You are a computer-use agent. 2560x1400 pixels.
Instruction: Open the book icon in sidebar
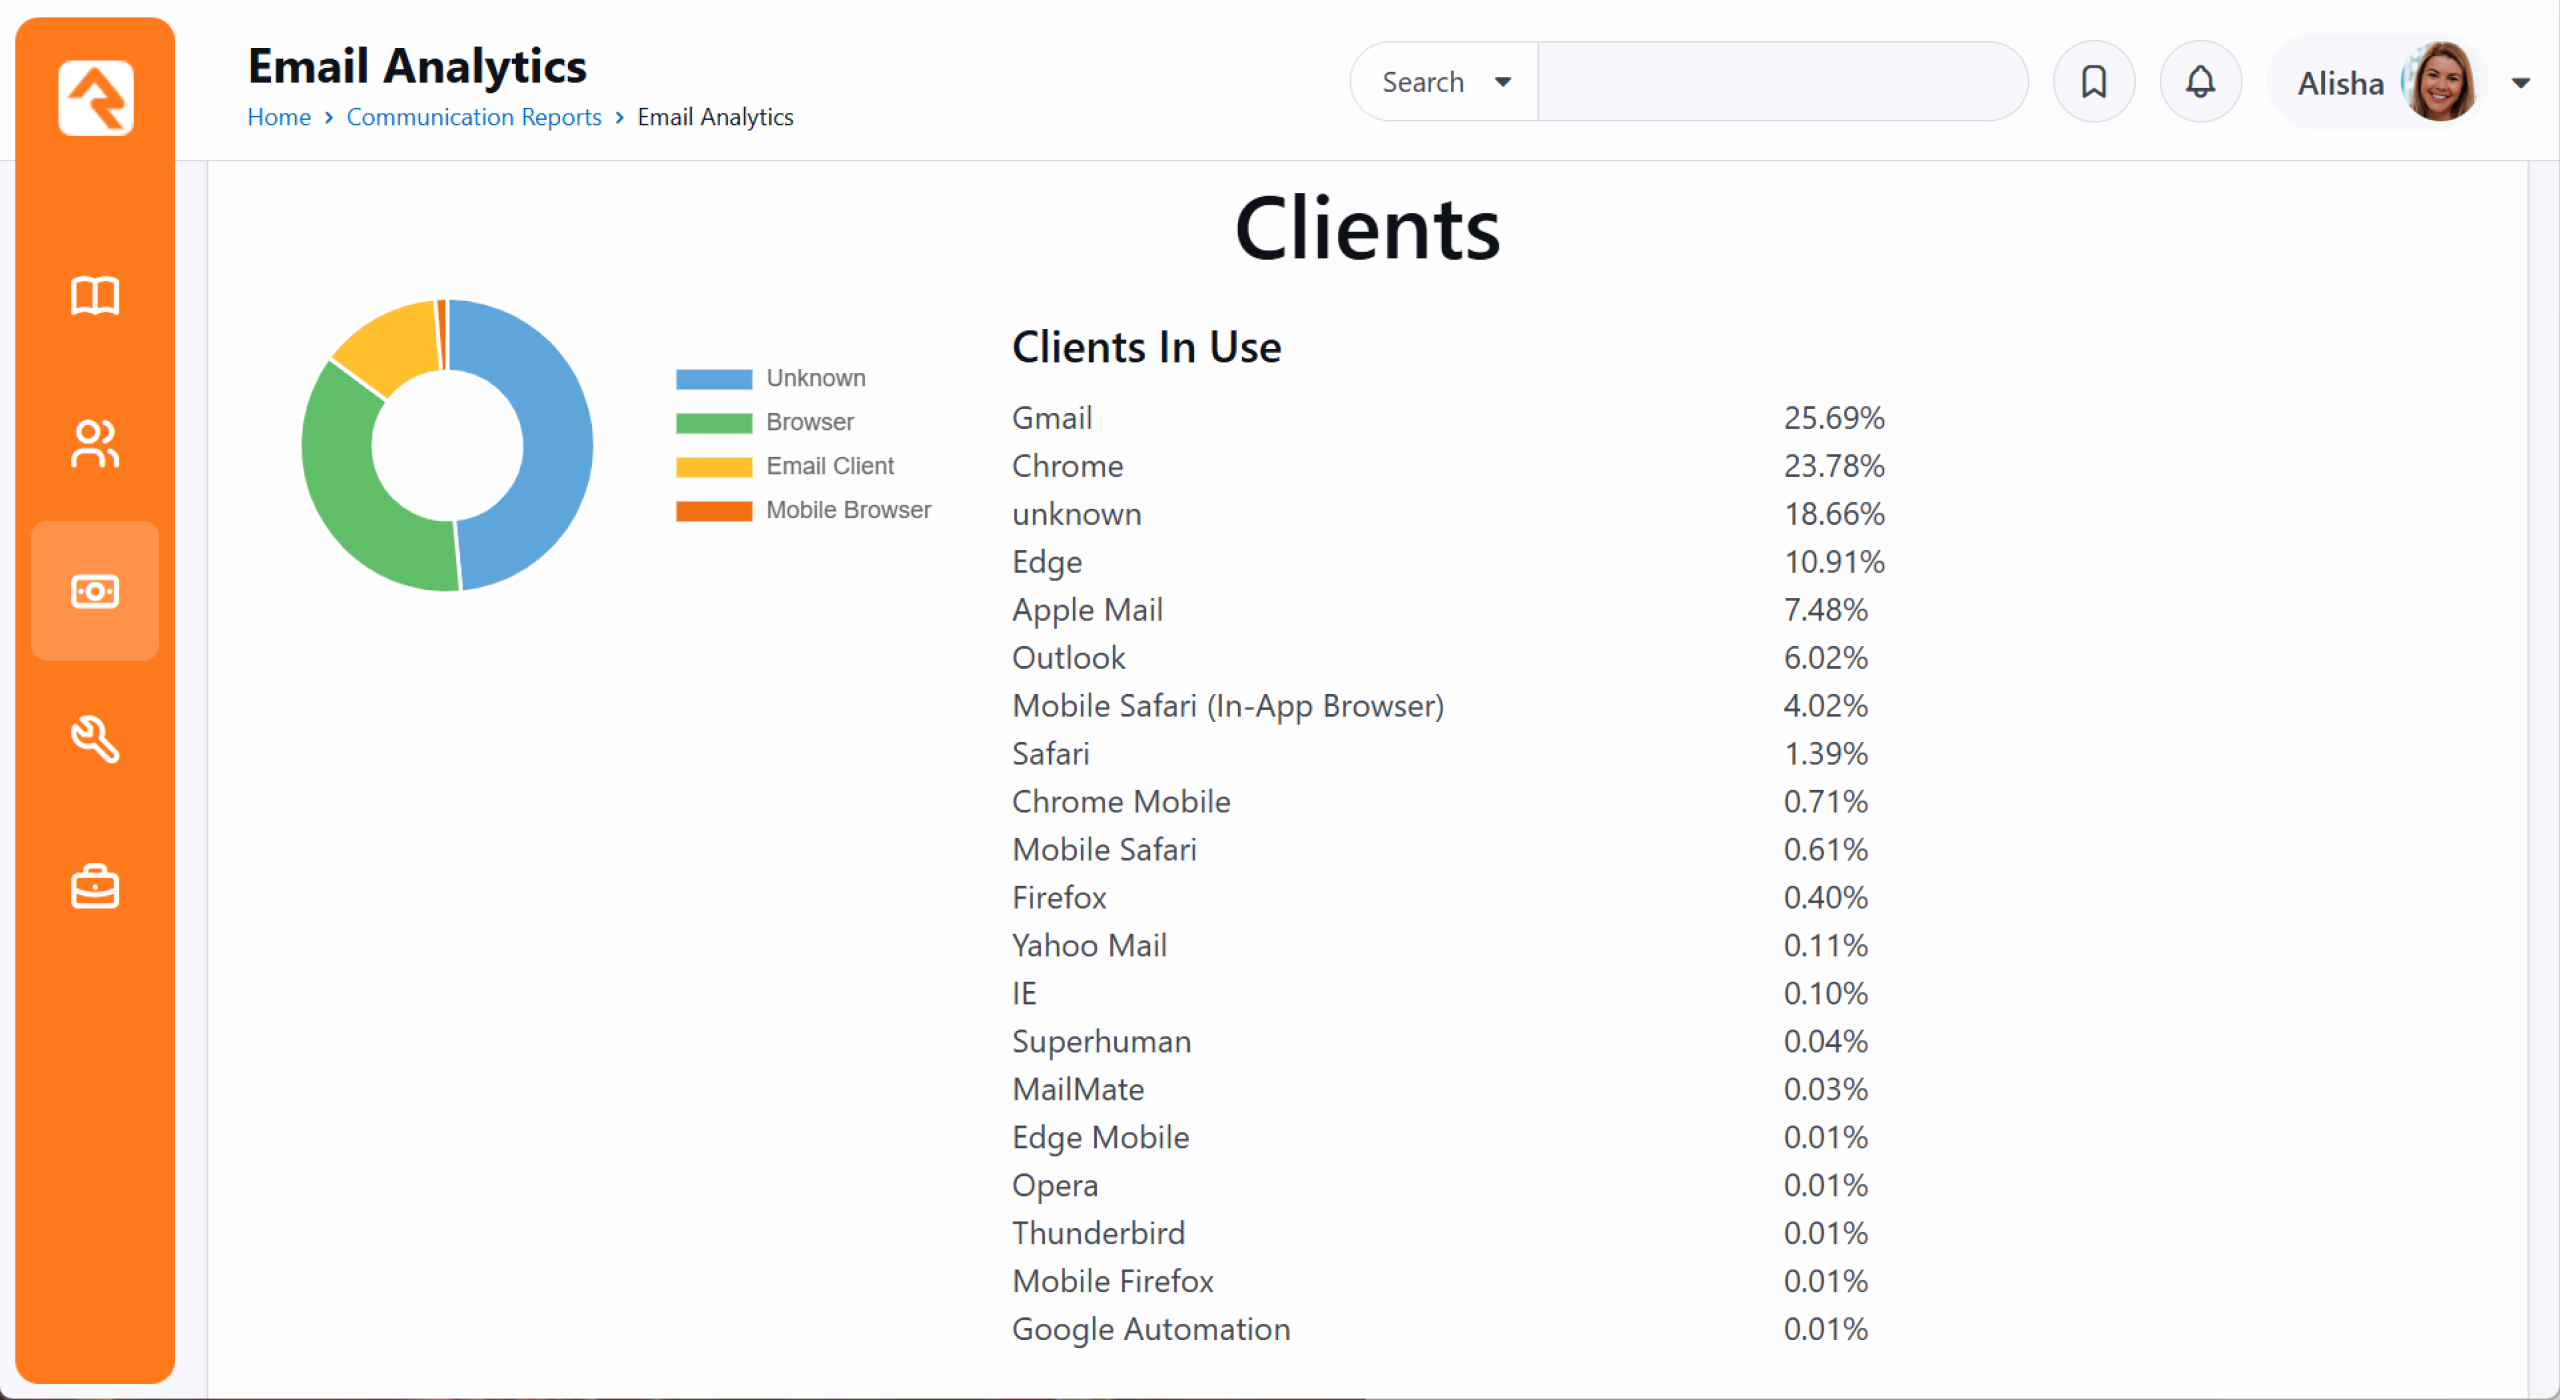tap(95, 296)
